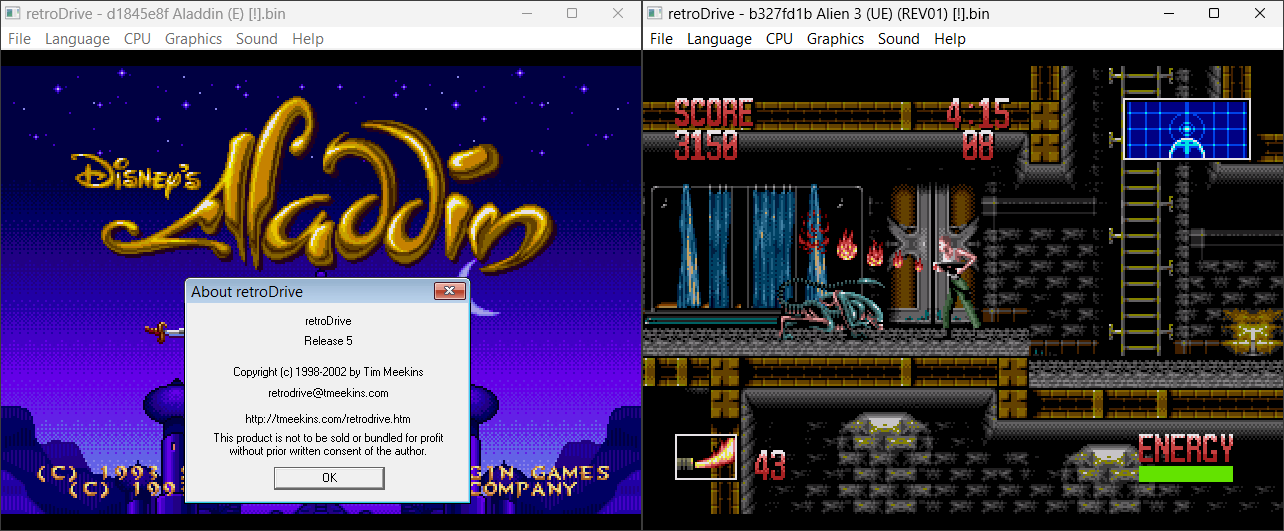The width and height of the screenshot is (1284, 531).
Task: Click the Alien 3 window app icon
Action: tap(655, 13)
